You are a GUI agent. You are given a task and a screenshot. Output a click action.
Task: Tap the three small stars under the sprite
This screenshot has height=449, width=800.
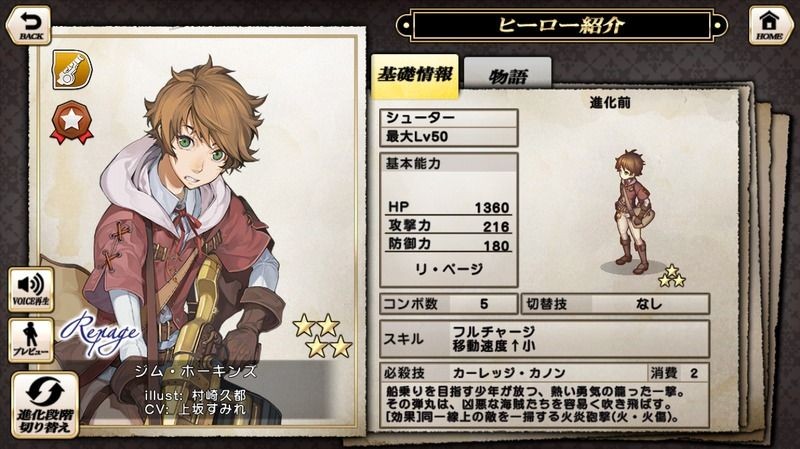[672, 276]
